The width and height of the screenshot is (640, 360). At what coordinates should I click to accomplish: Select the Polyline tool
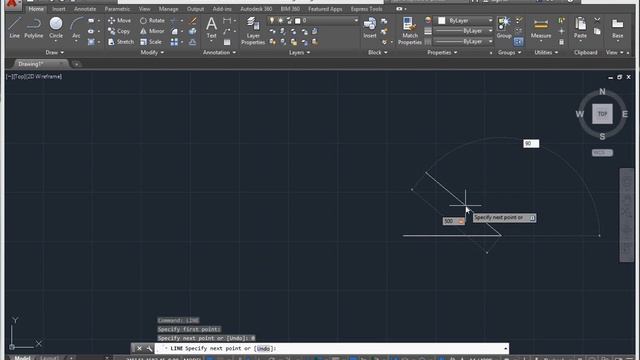(33, 28)
